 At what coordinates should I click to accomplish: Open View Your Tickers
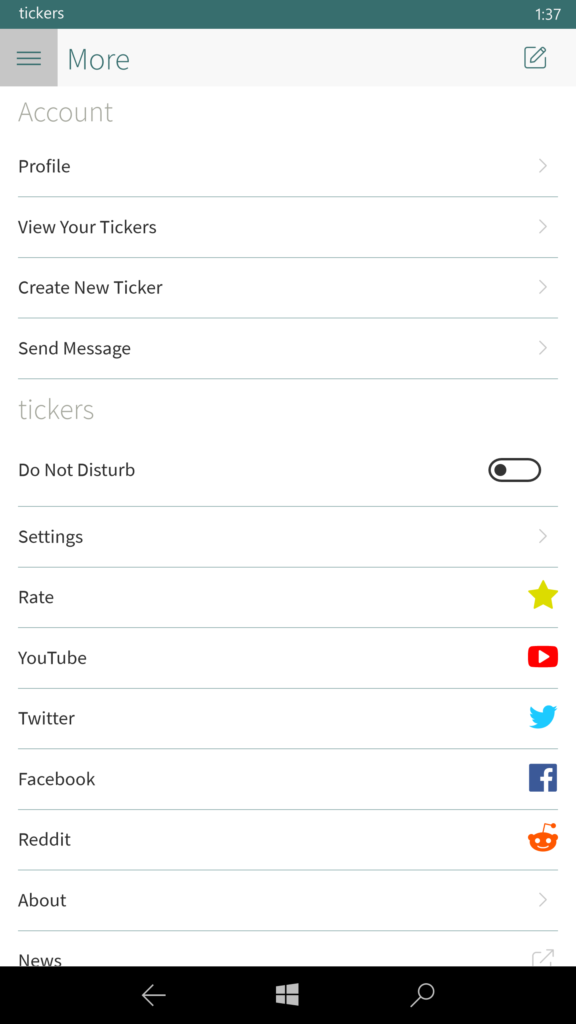pyautogui.click(x=288, y=227)
